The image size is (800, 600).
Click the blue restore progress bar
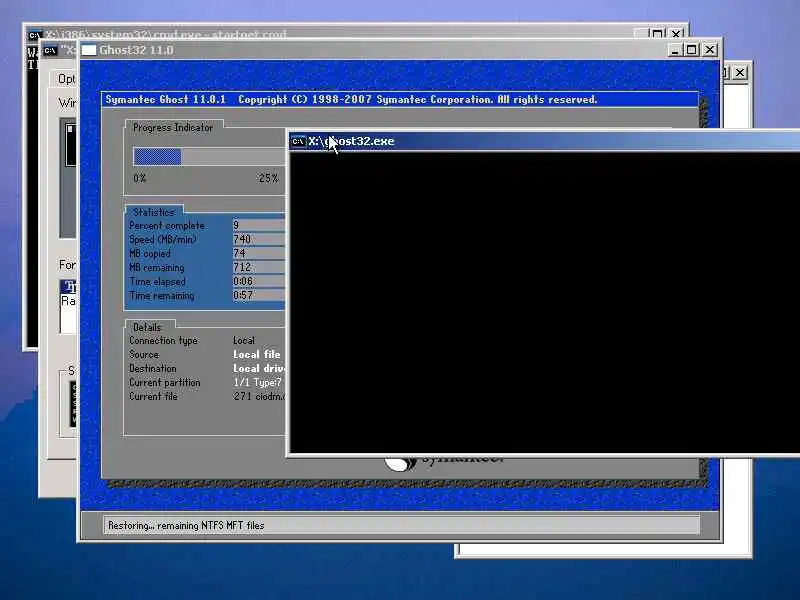coord(157,157)
